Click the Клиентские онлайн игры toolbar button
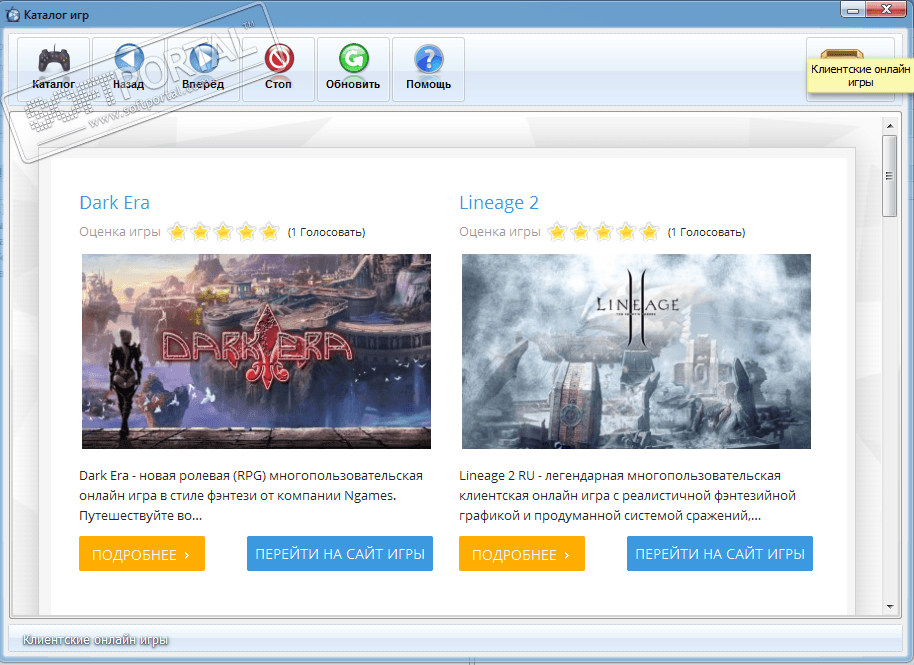Screen dimensions: 914x665 click(x=850, y=69)
